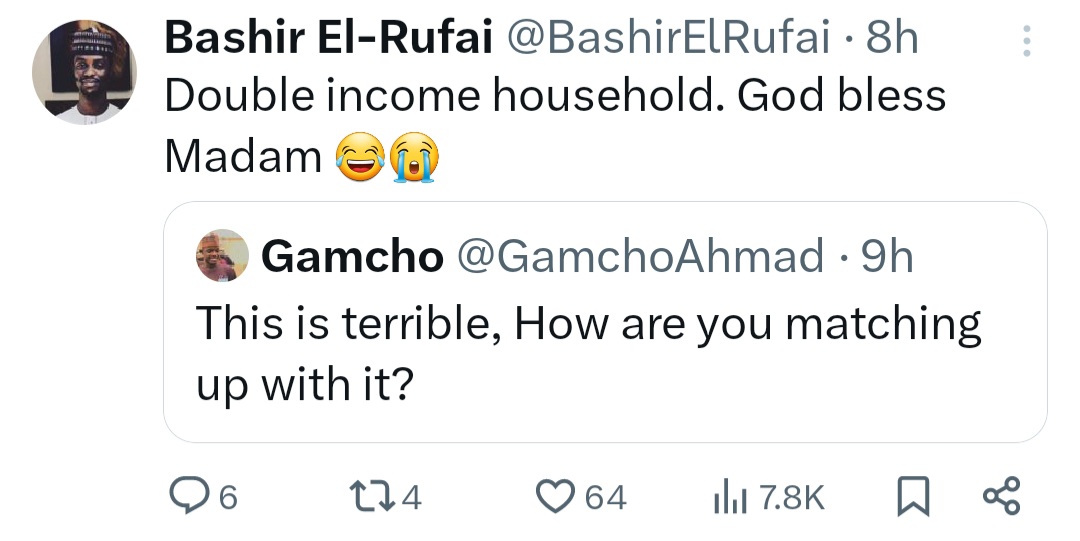The image size is (1080, 541).
Task: Click Gamcho's small avatar in quoted tweet
Action: tap(222, 256)
